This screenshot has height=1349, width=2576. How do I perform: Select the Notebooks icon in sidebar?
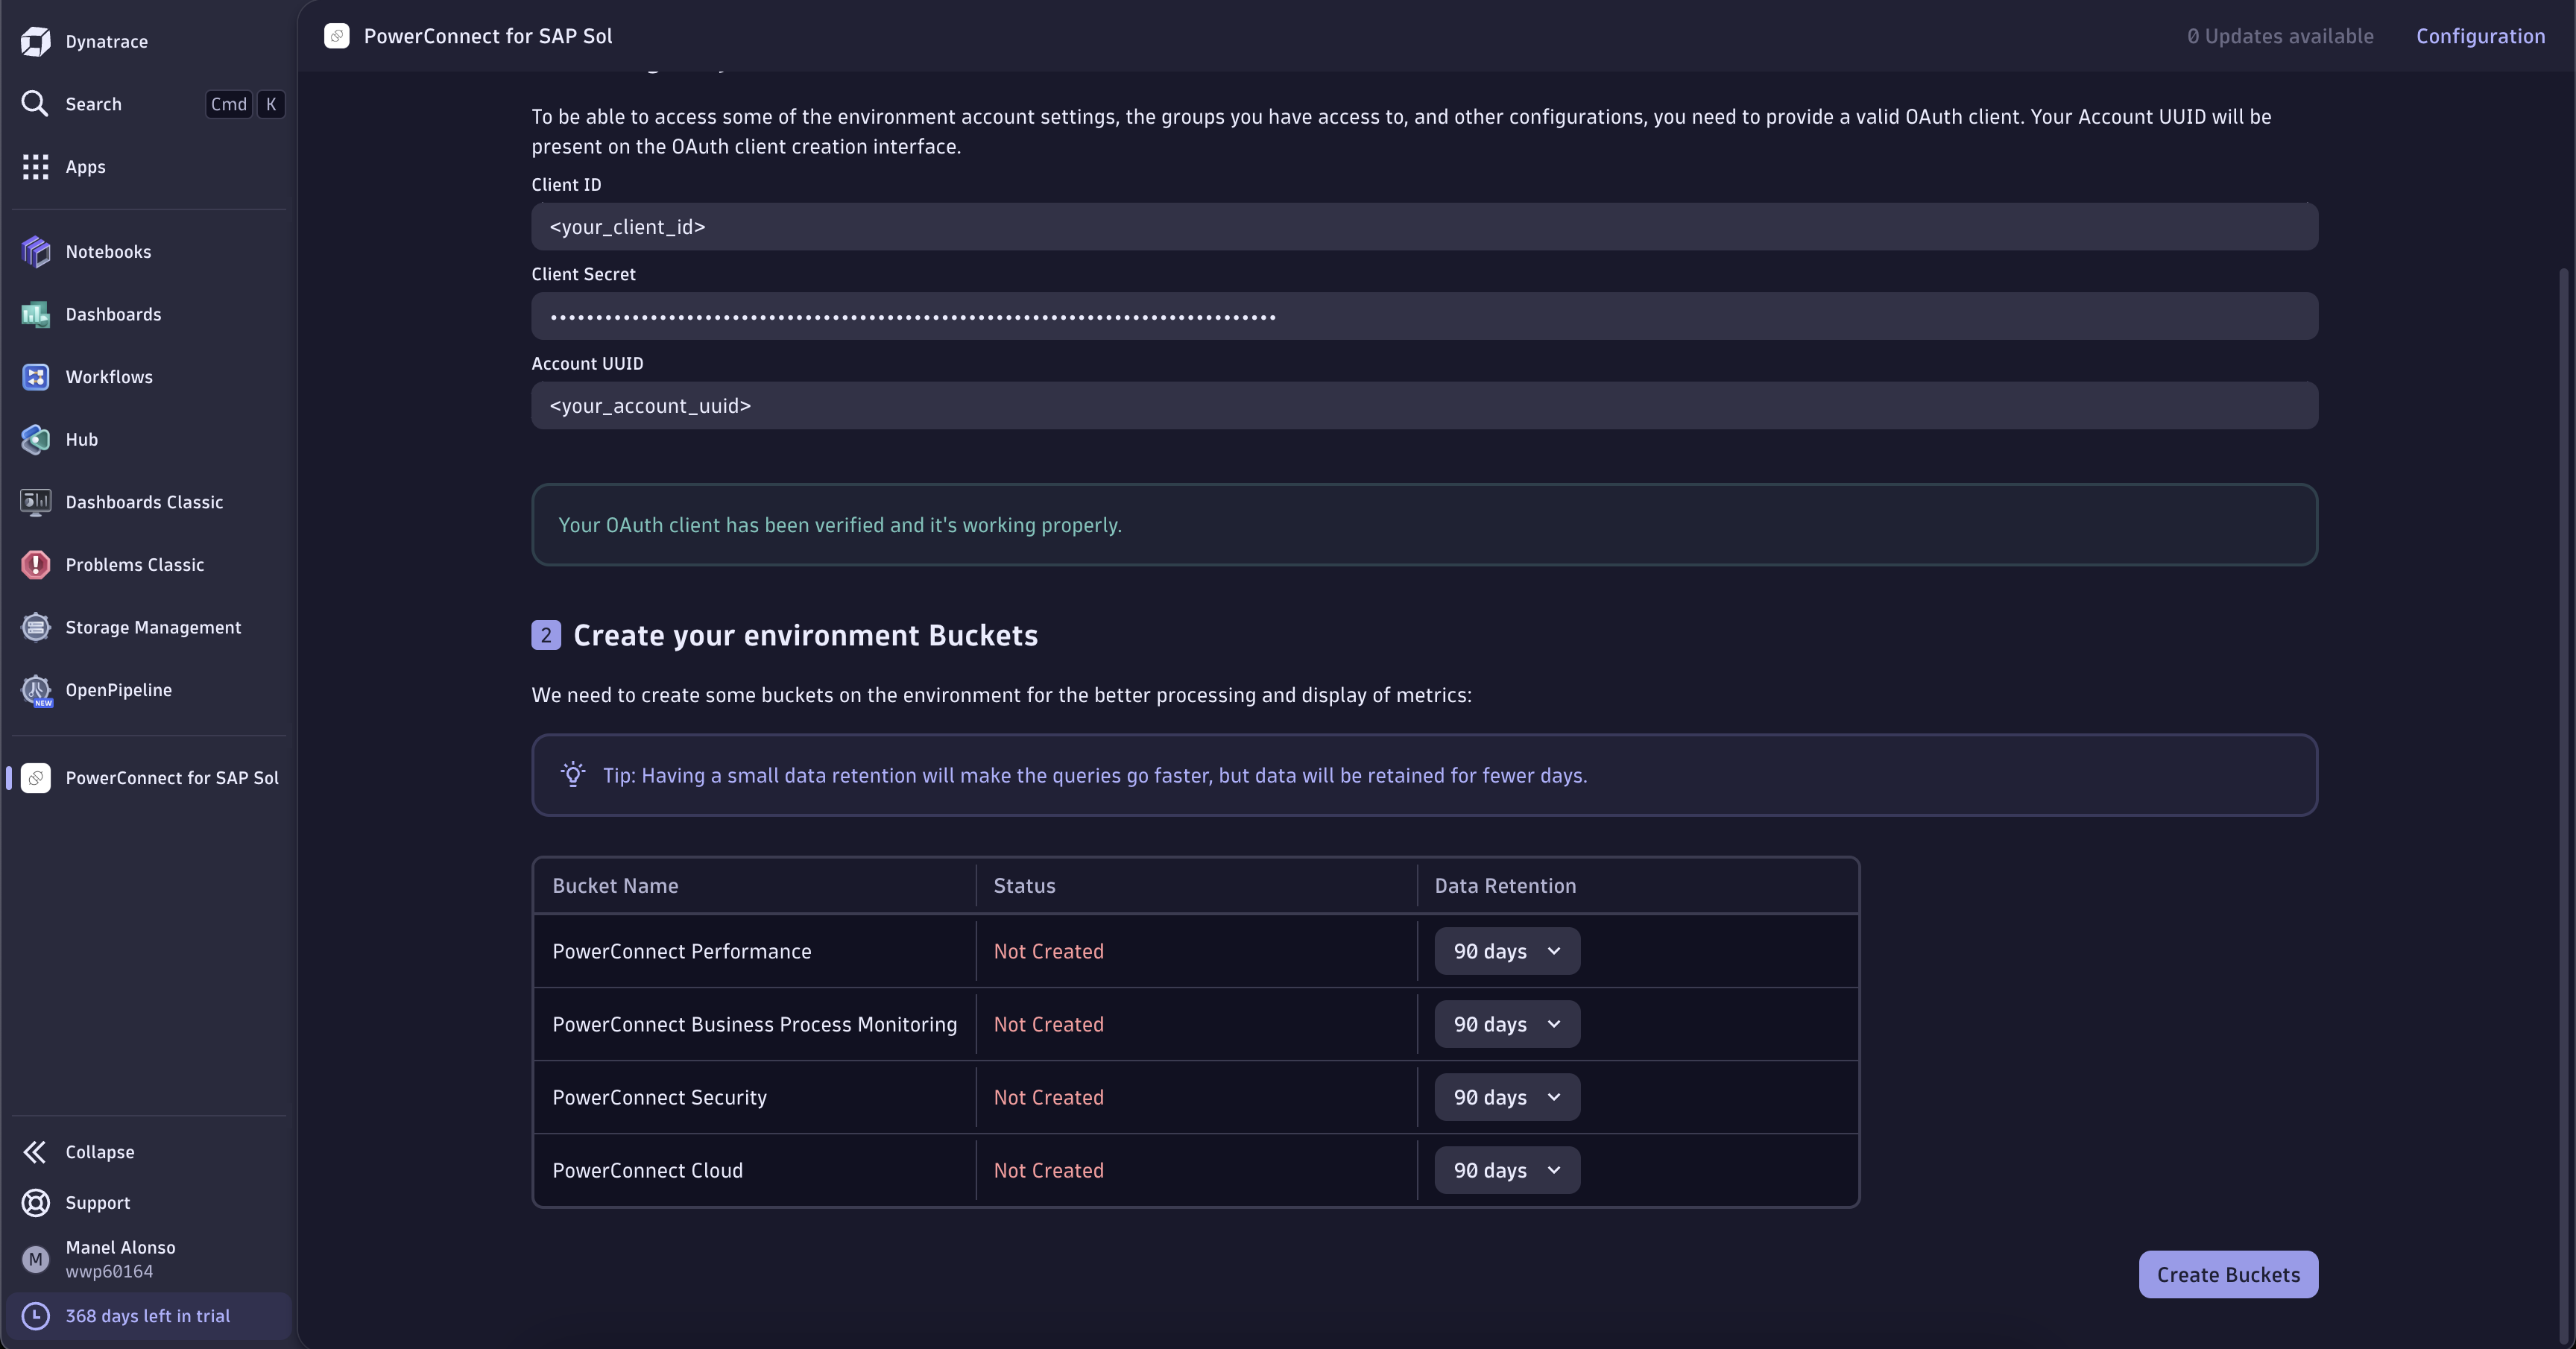click(36, 252)
